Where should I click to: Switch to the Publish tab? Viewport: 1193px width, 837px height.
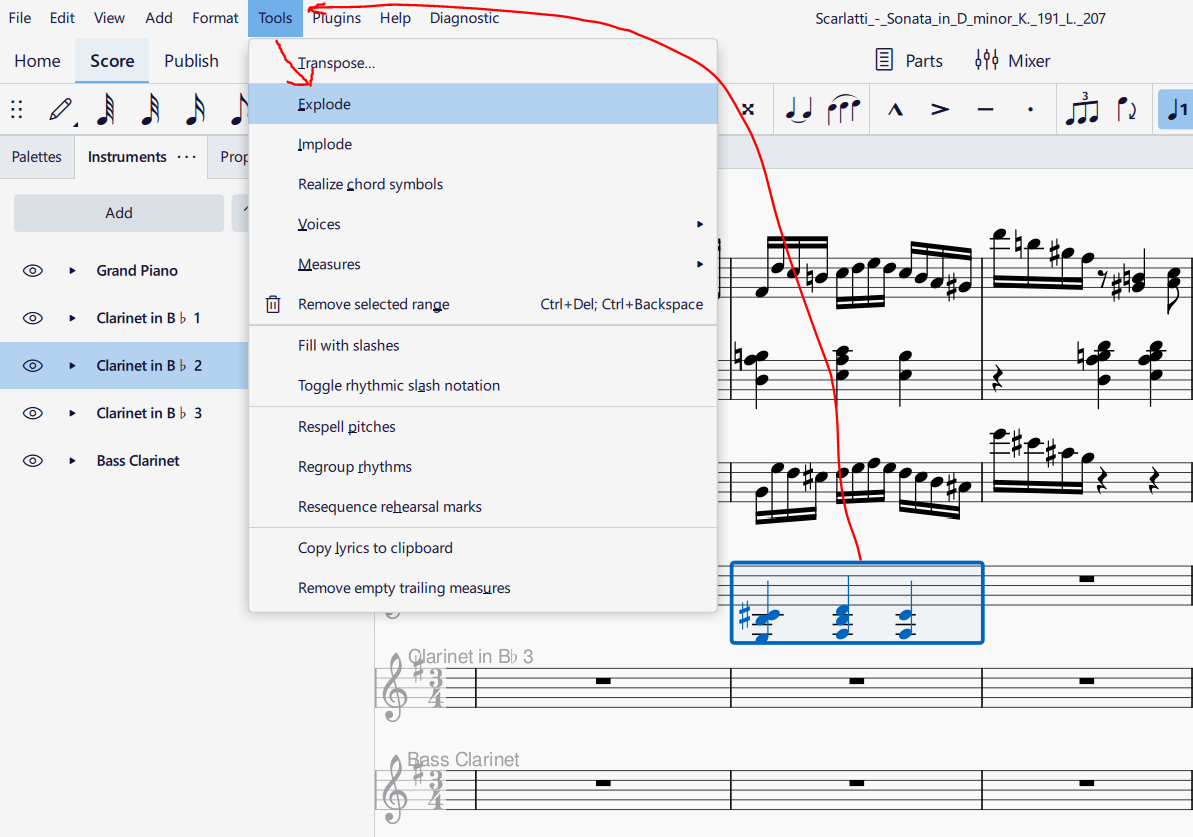(x=192, y=61)
